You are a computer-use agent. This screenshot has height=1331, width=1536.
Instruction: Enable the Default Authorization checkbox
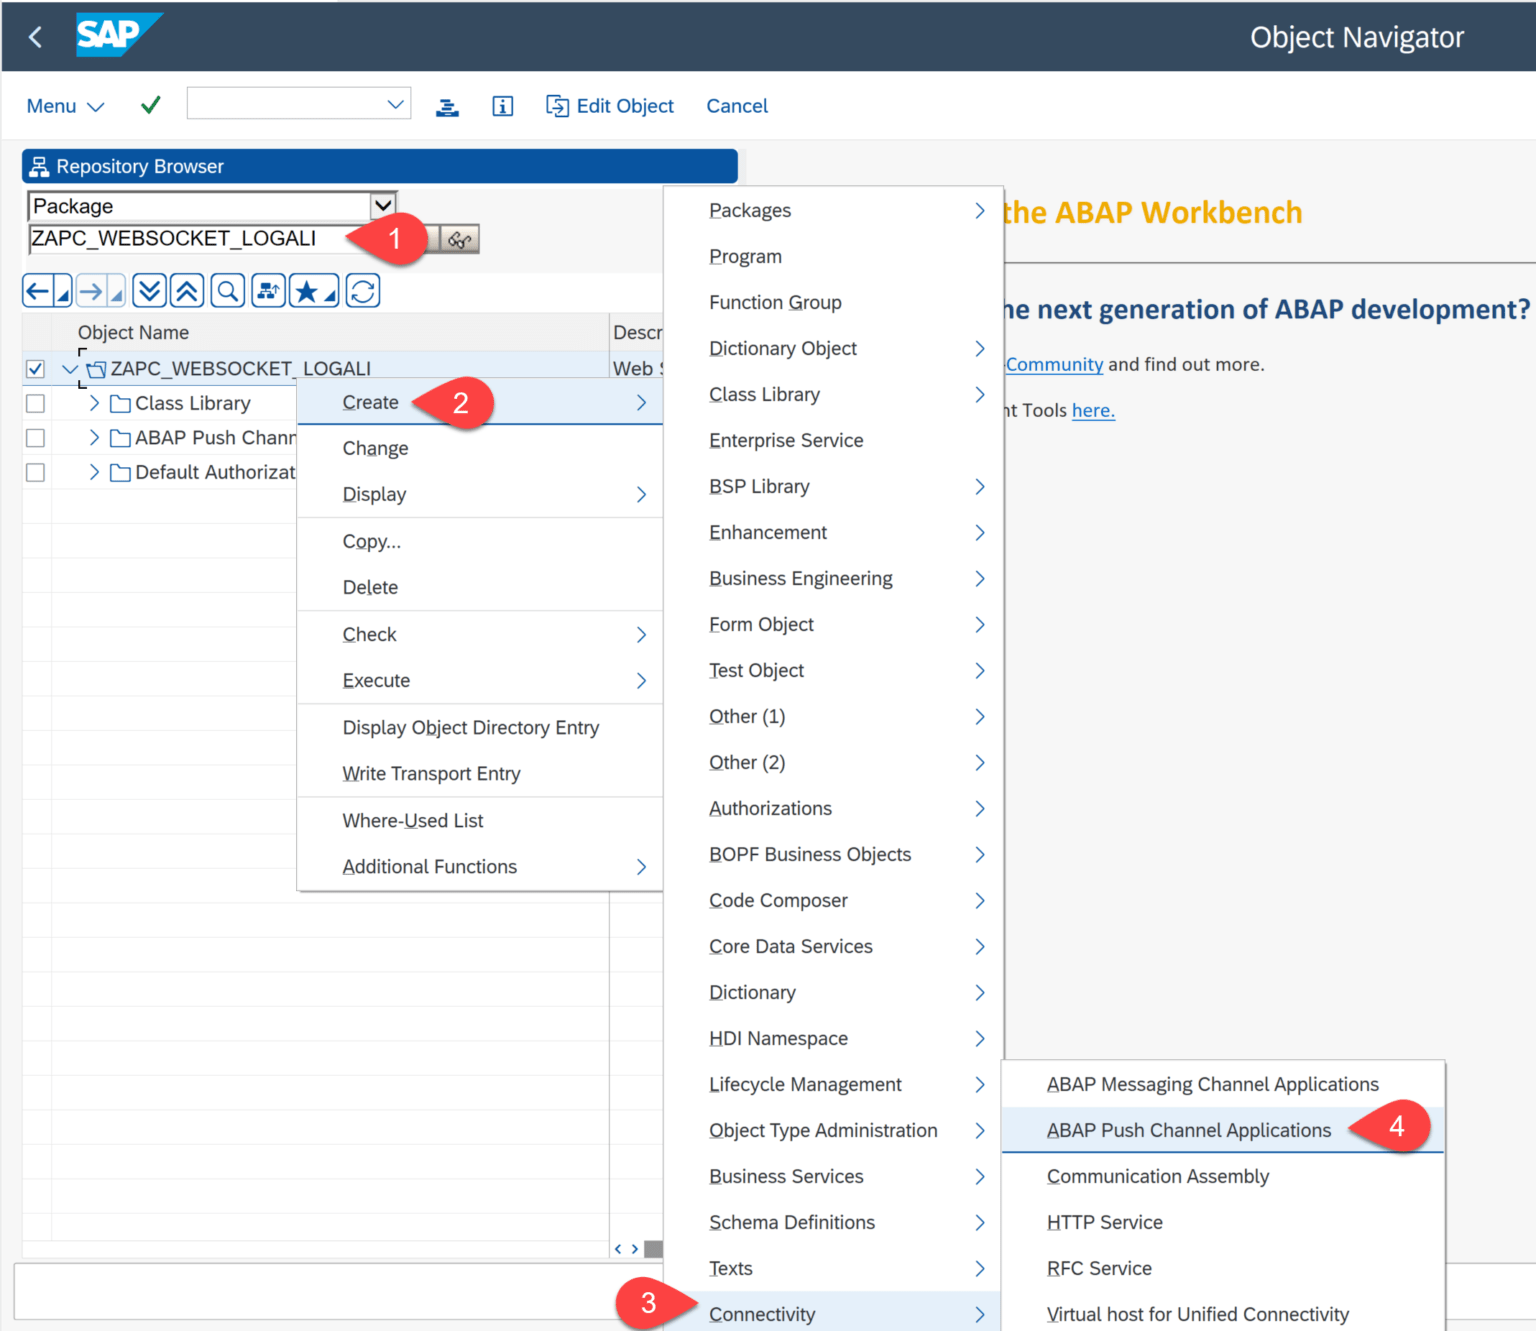pyautogui.click(x=35, y=471)
